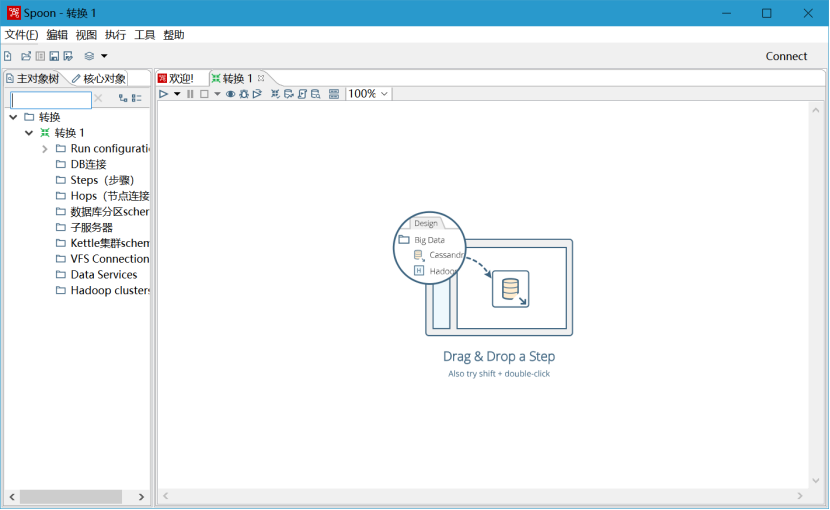The width and height of the screenshot is (830, 510).
Task: Click canvas horizontal scroll left arrow
Action: [x=166, y=496]
